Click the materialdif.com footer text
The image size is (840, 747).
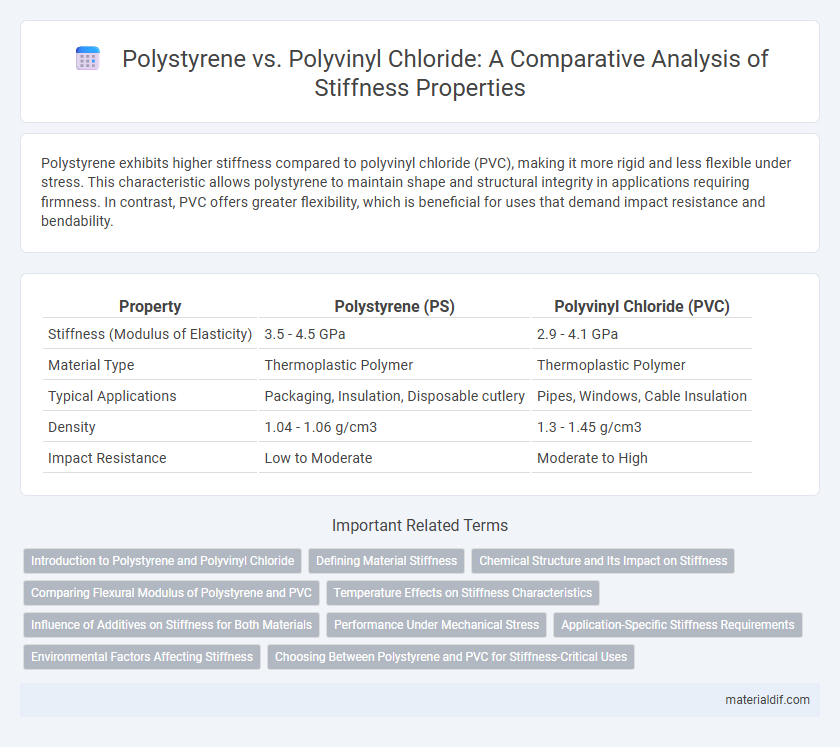tap(767, 700)
